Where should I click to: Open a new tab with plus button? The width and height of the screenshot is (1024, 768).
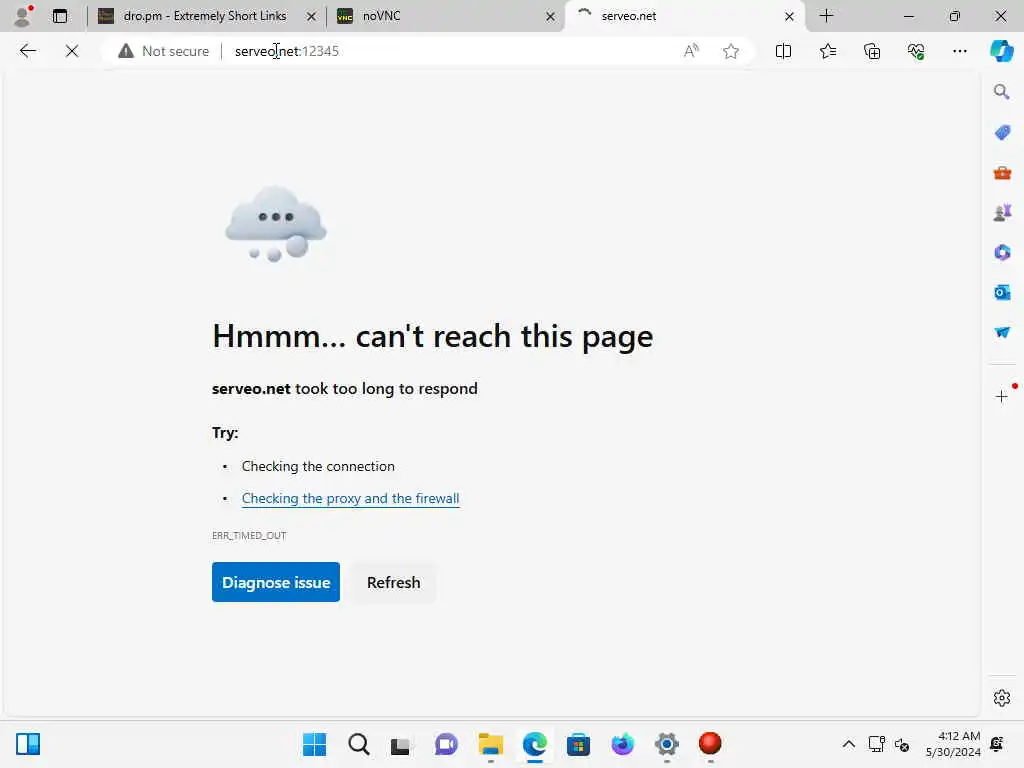[x=826, y=16]
